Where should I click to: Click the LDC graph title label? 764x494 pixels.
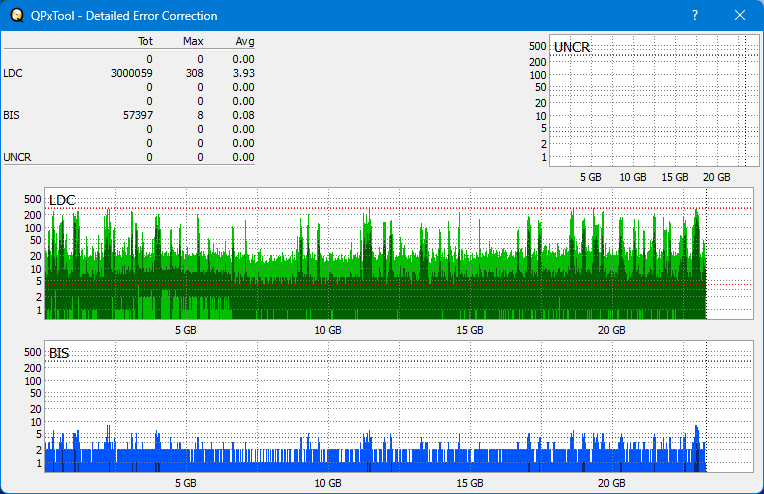click(x=62, y=200)
